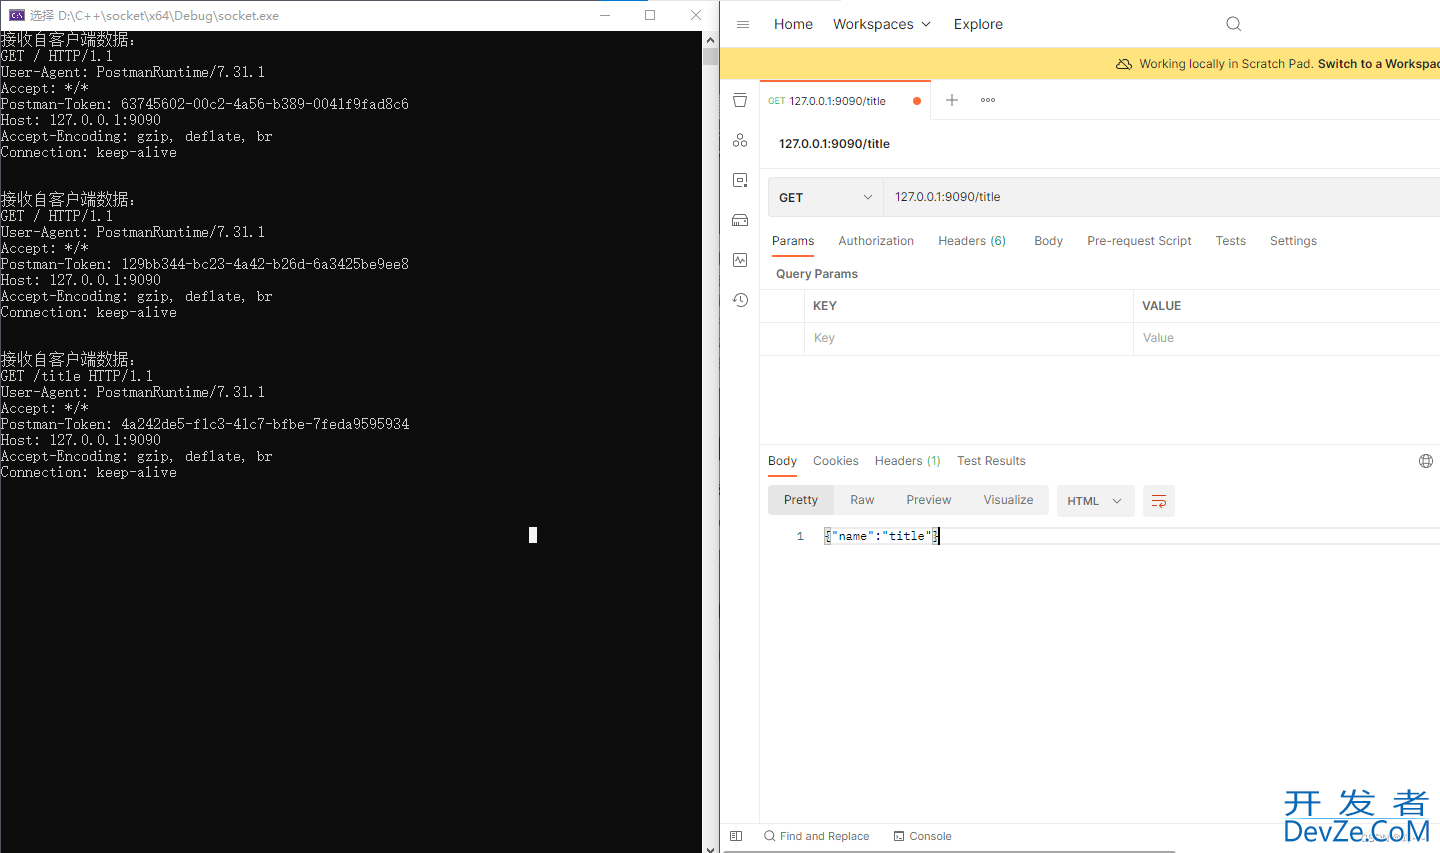Open the History clock sidebar icon
The width and height of the screenshot is (1440, 853).
pos(740,300)
